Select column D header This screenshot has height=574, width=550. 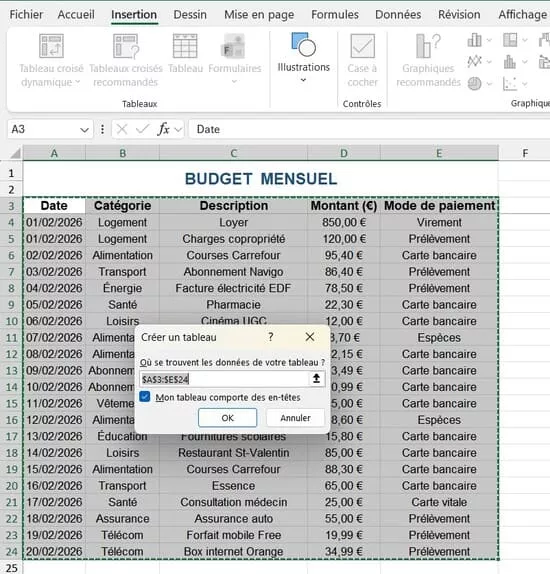344,153
